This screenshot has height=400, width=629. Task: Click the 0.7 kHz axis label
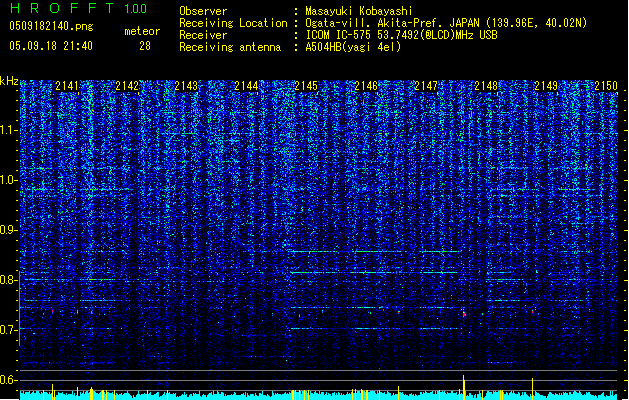tap(9, 330)
